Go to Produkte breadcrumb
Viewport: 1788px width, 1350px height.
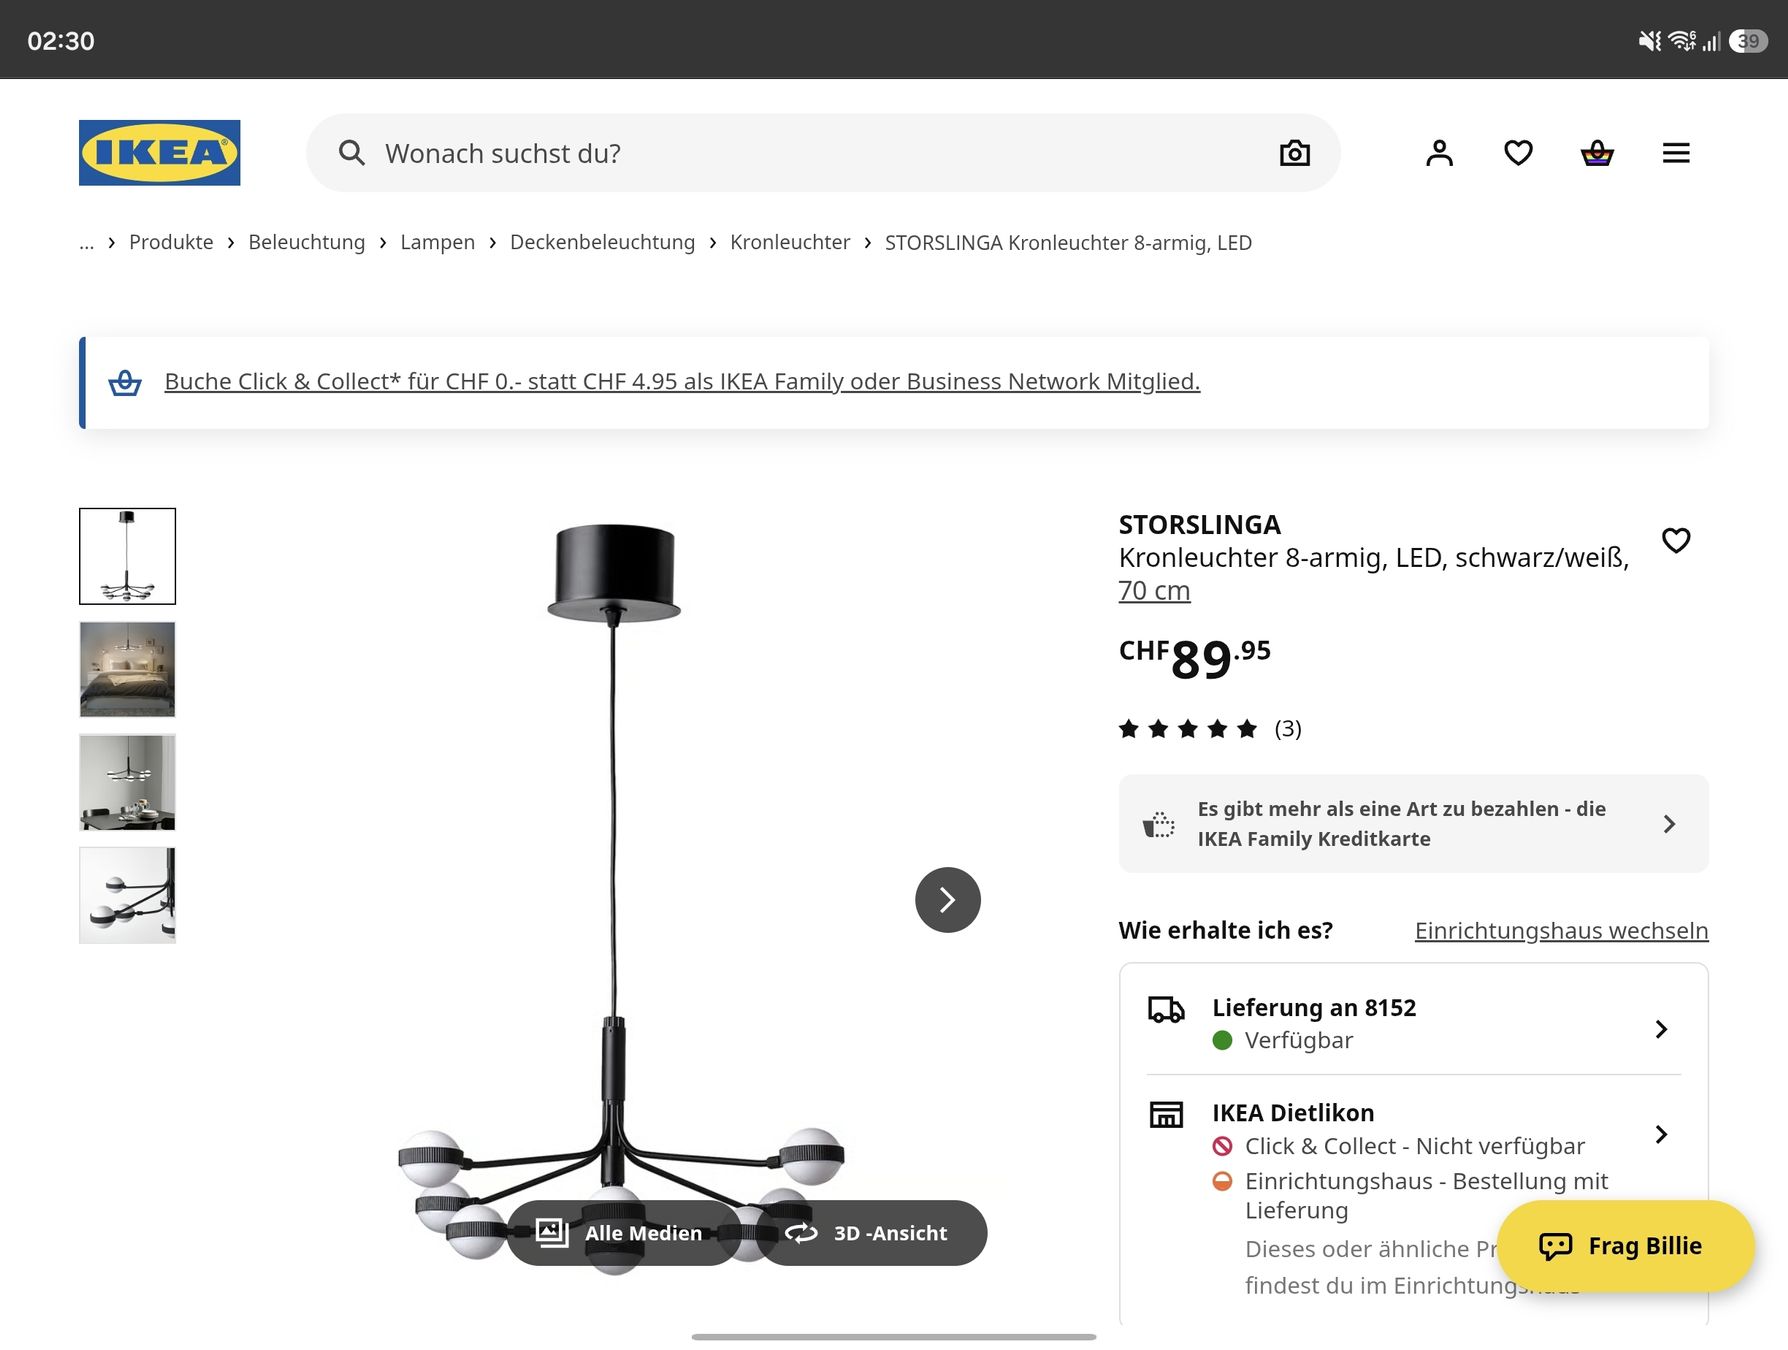click(171, 243)
